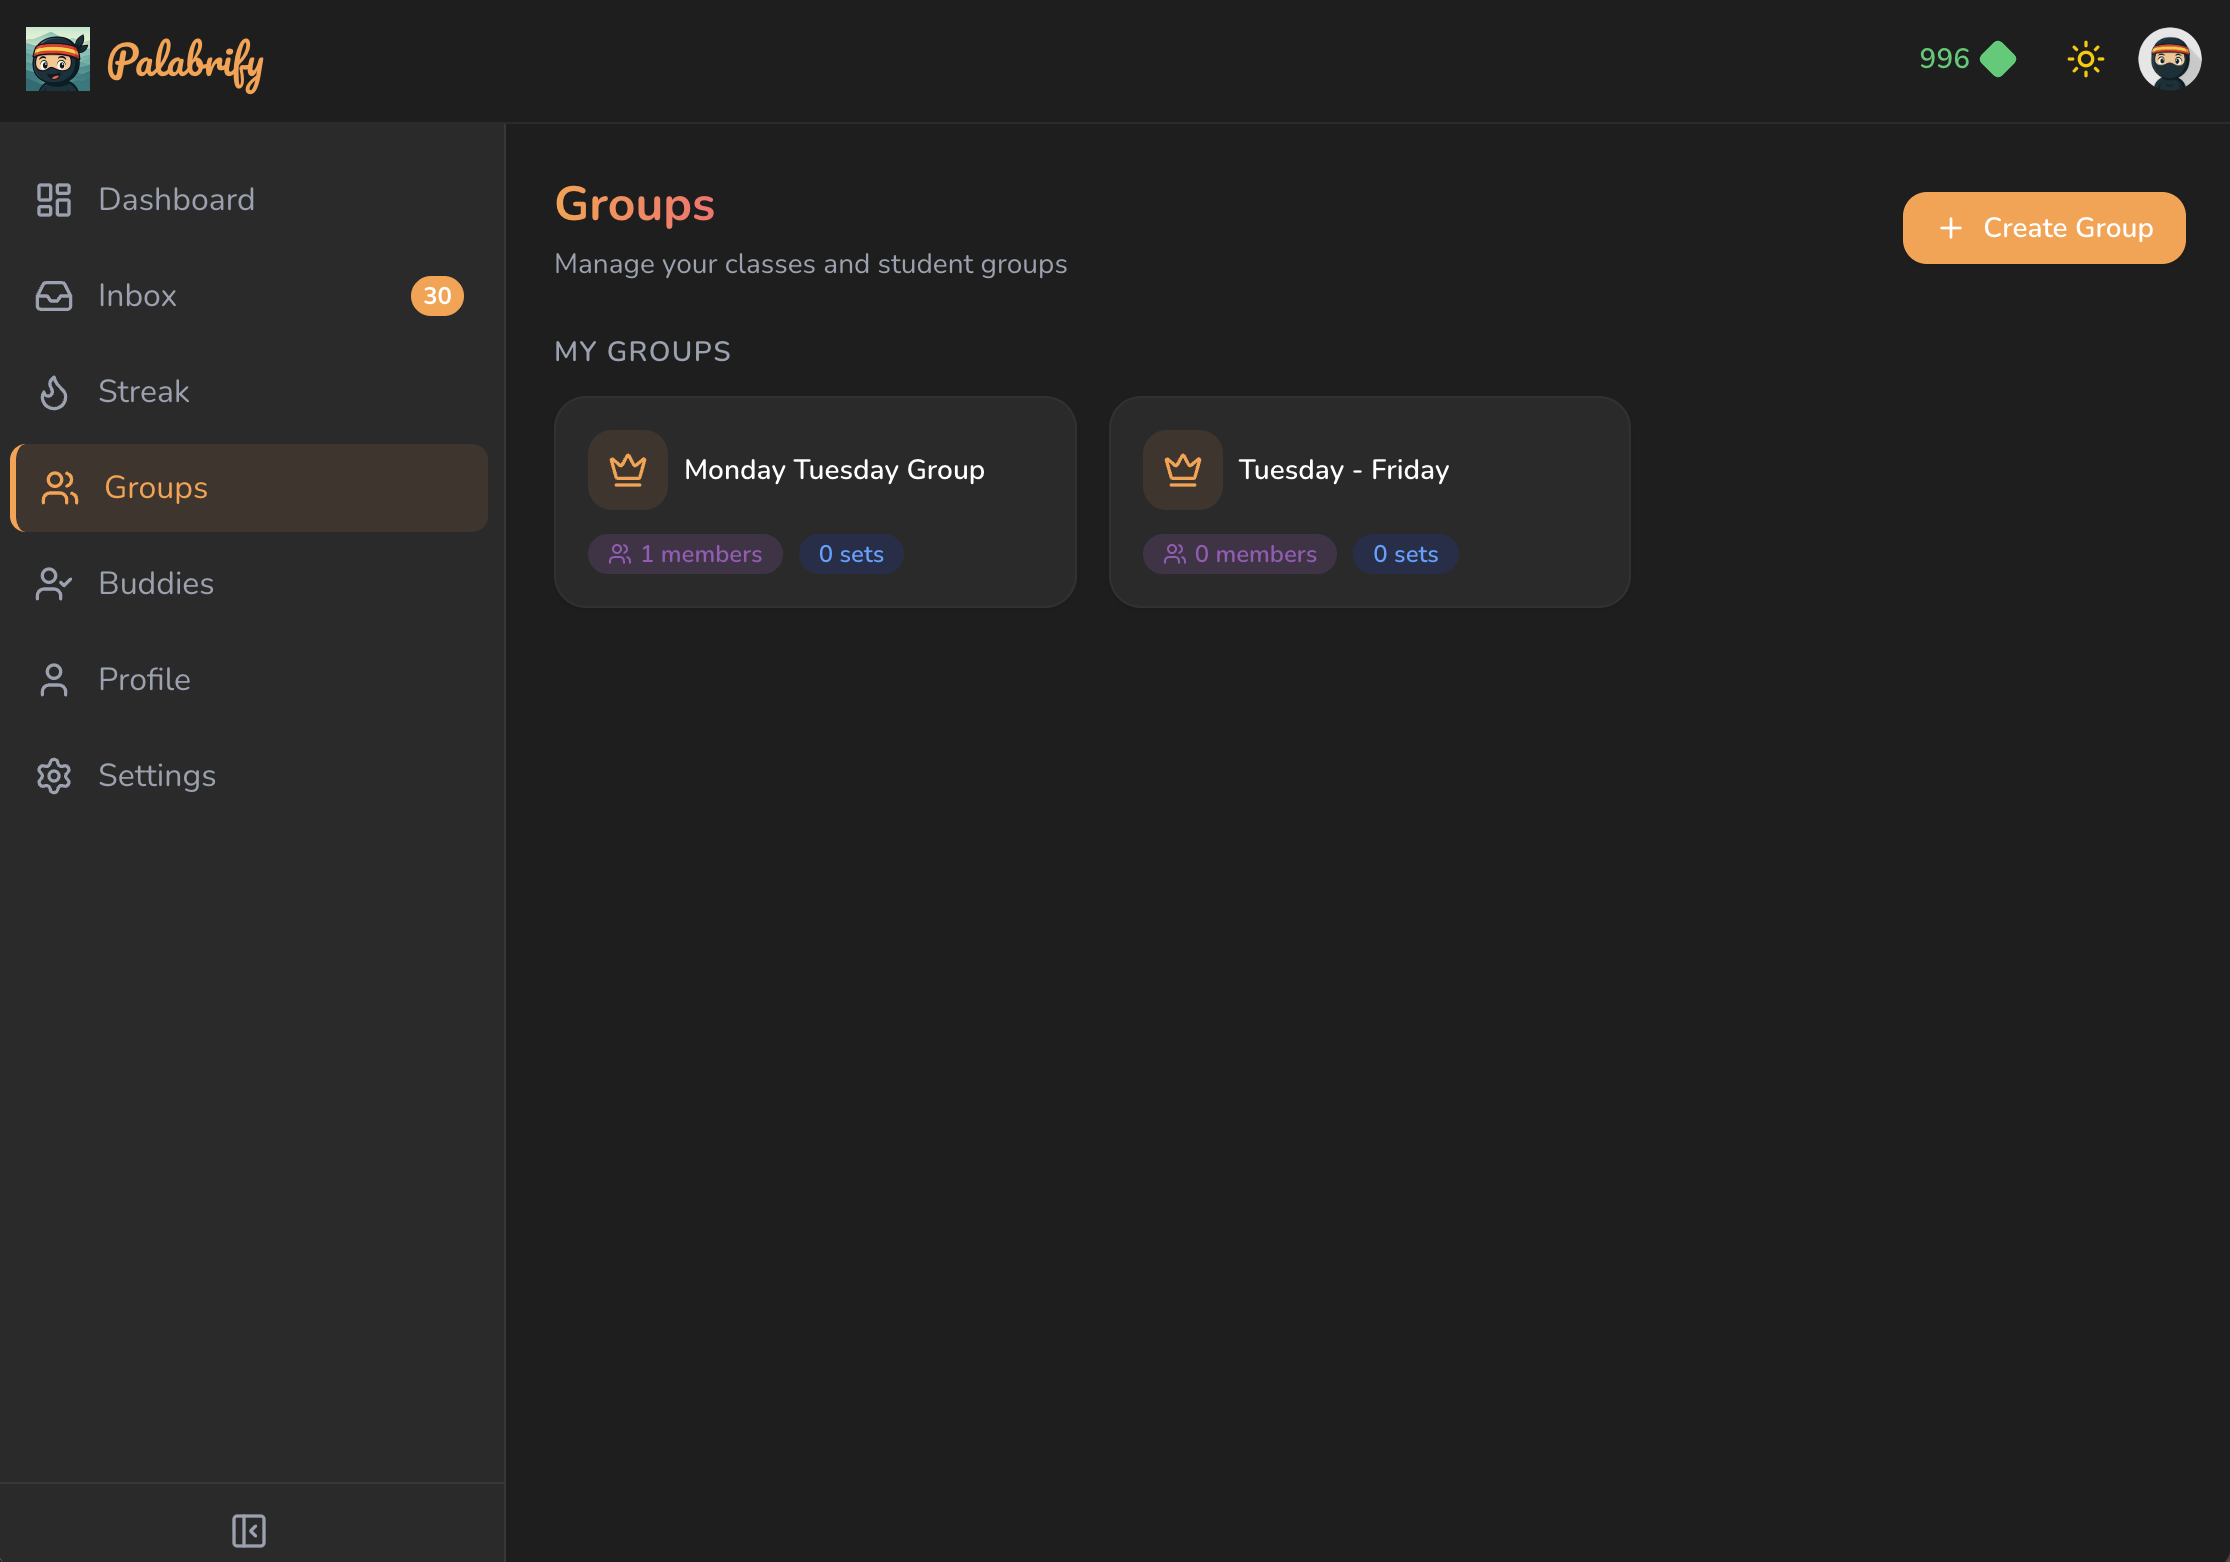Click the 1 members badge
2230x1562 pixels.
[685, 554]
